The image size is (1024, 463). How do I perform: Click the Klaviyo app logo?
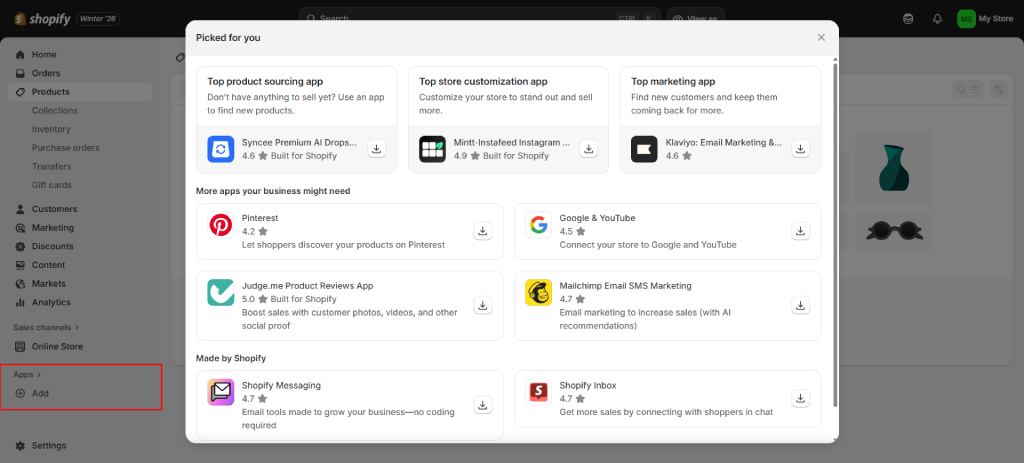(645, 149)
